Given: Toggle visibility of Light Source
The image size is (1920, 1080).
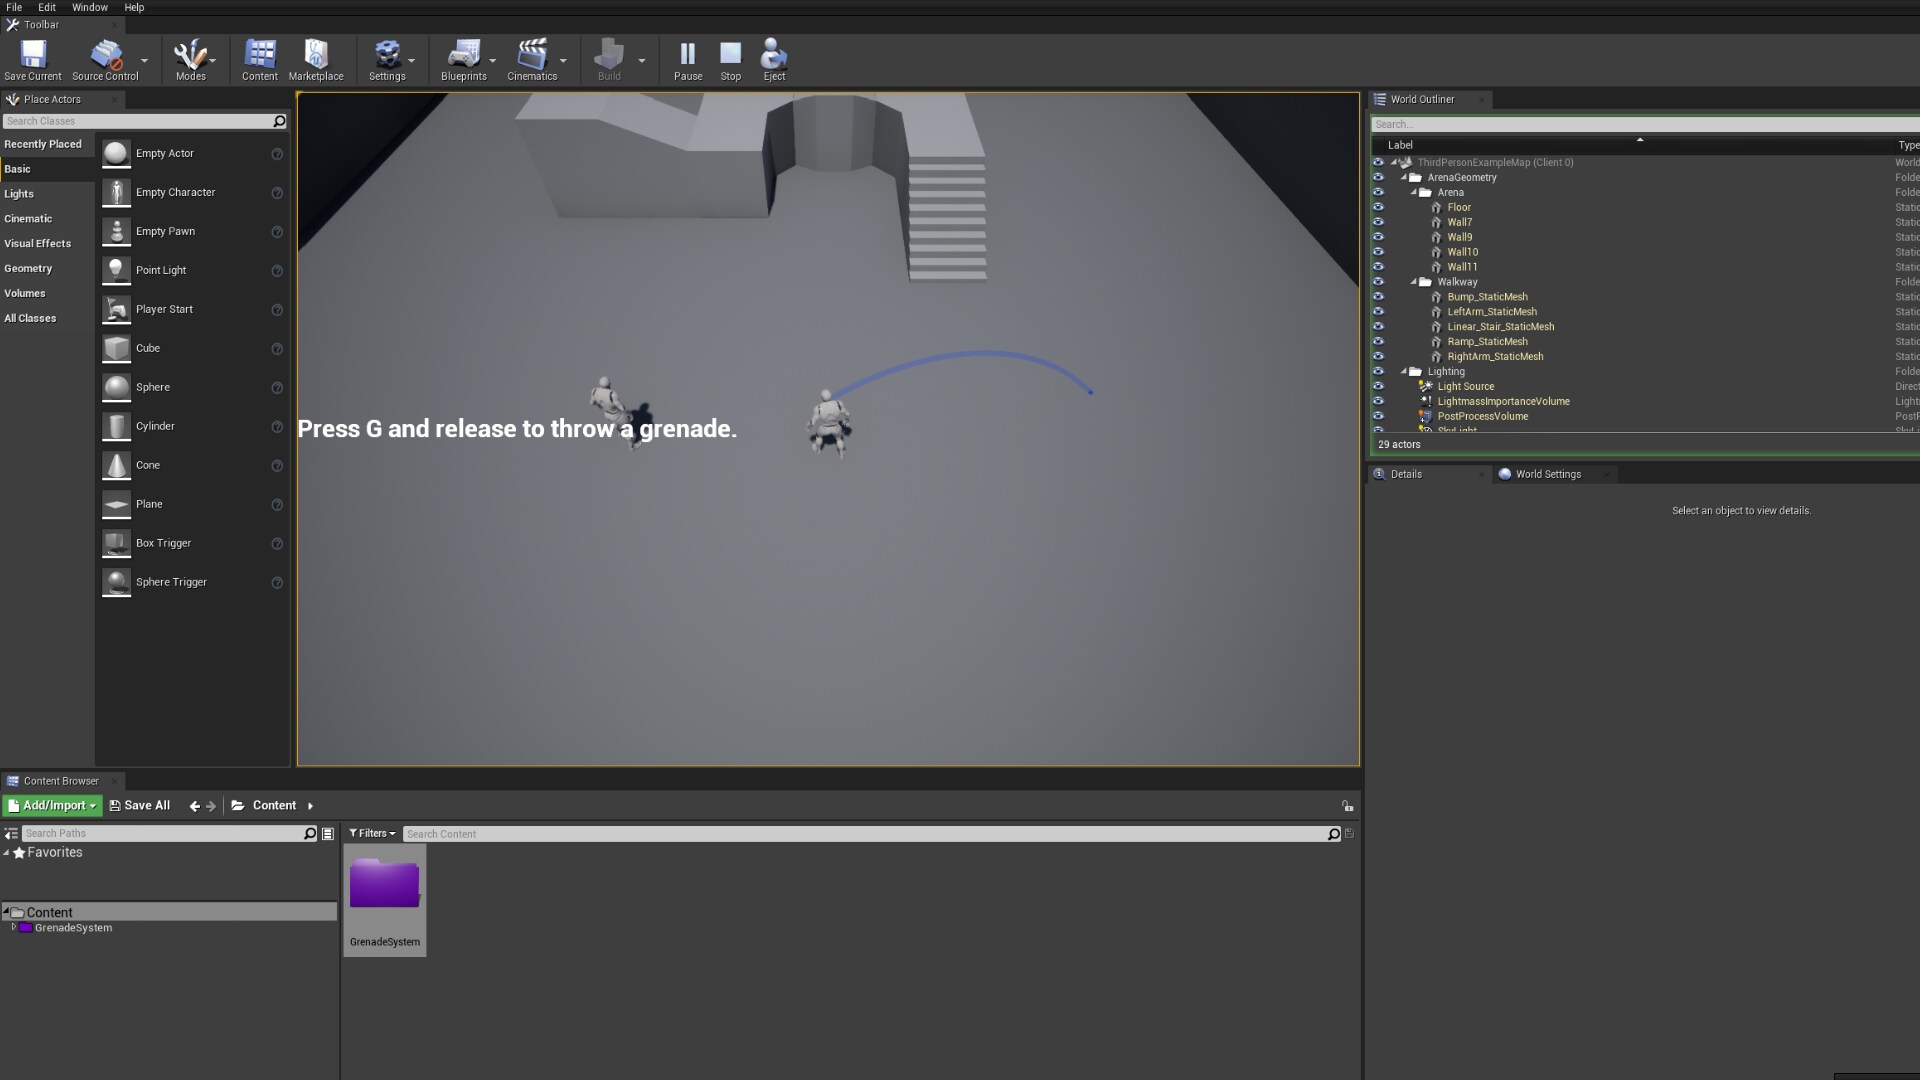Looking at the screenshot, I should coord(1379,386).
